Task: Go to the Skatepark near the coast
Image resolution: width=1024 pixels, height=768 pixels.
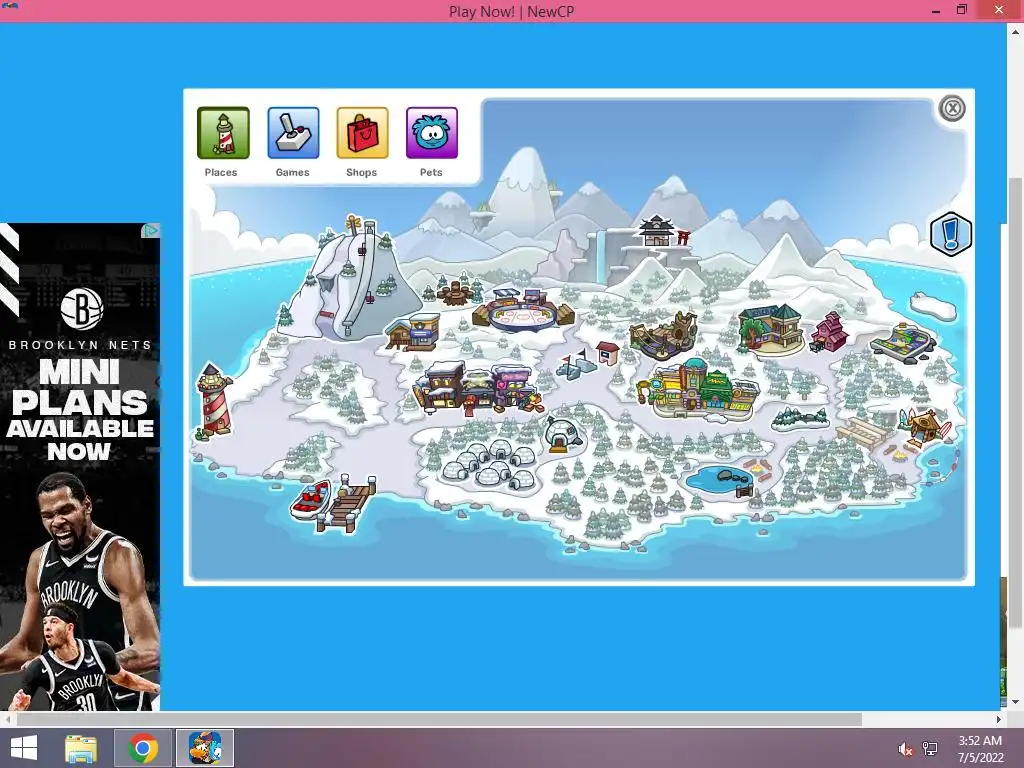Action: 904,342
